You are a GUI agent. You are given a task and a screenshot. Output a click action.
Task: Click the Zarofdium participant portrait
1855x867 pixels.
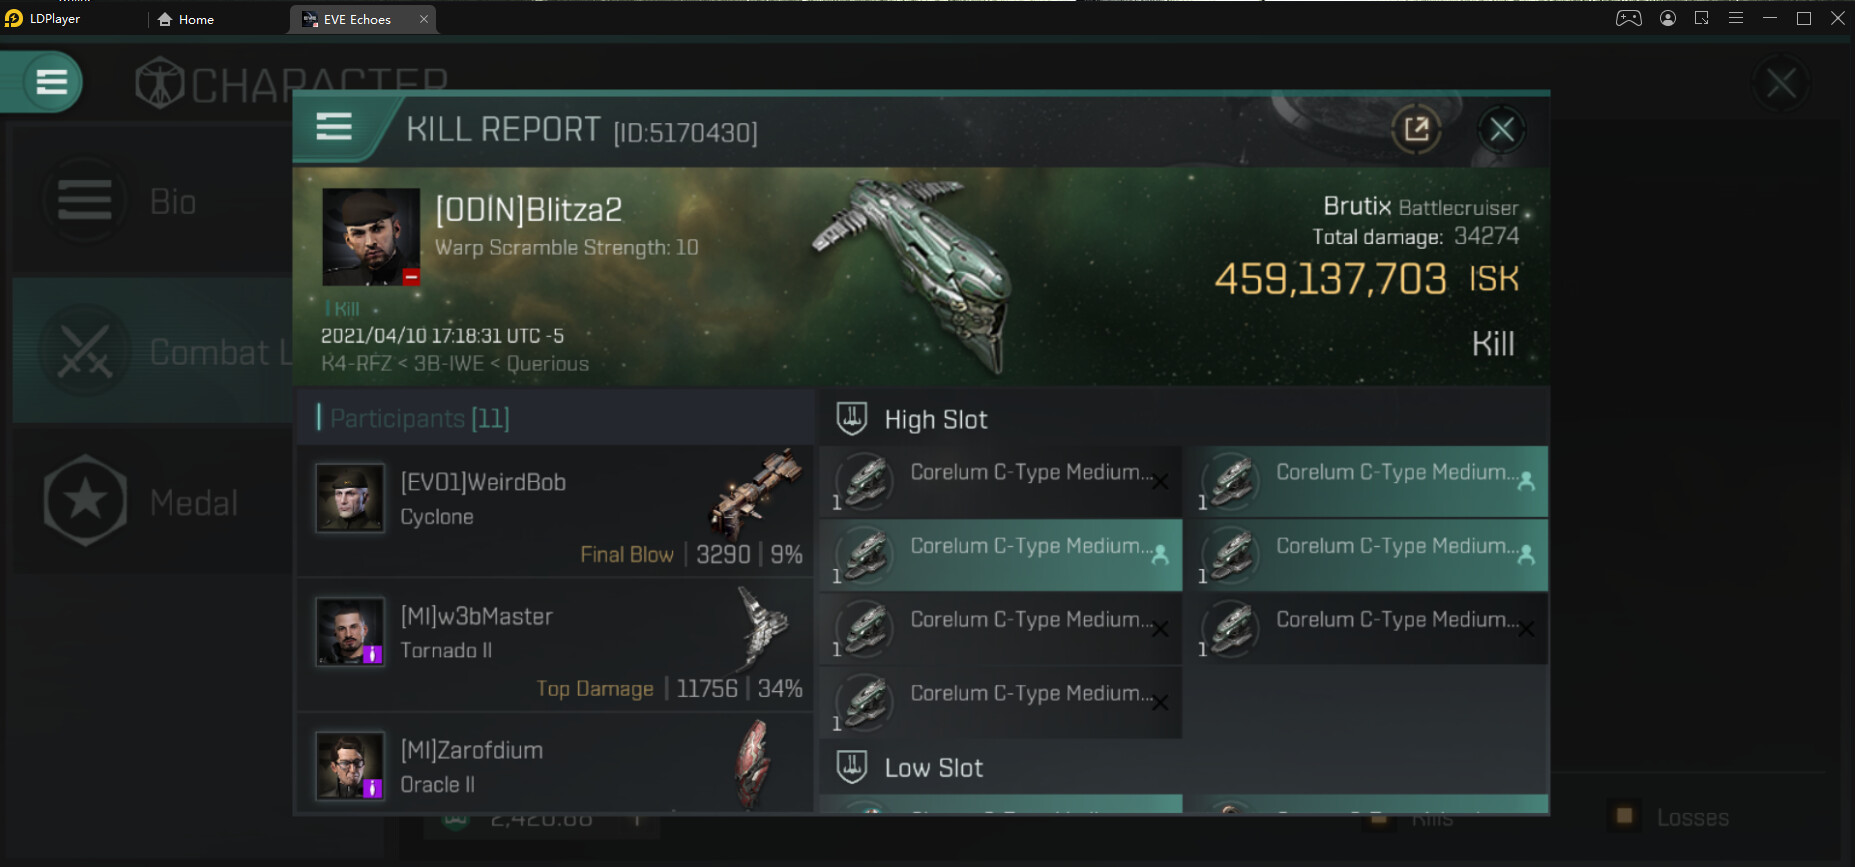(350, 766)
